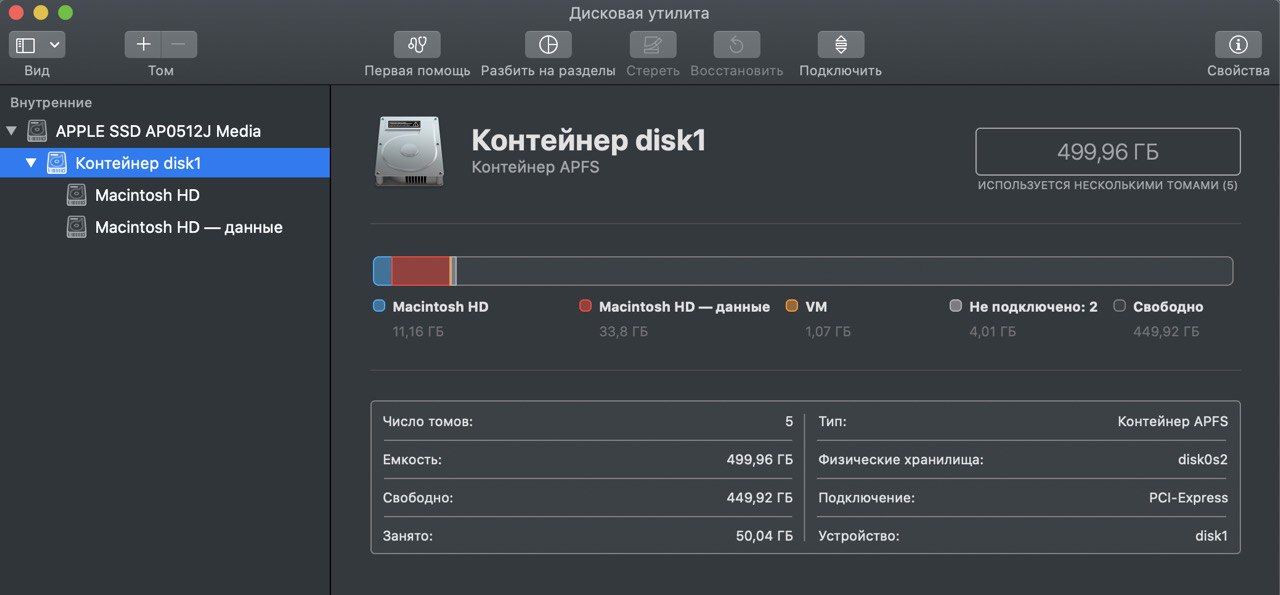Click Физические хранилища value disk0s2

tap(1203, 460)
